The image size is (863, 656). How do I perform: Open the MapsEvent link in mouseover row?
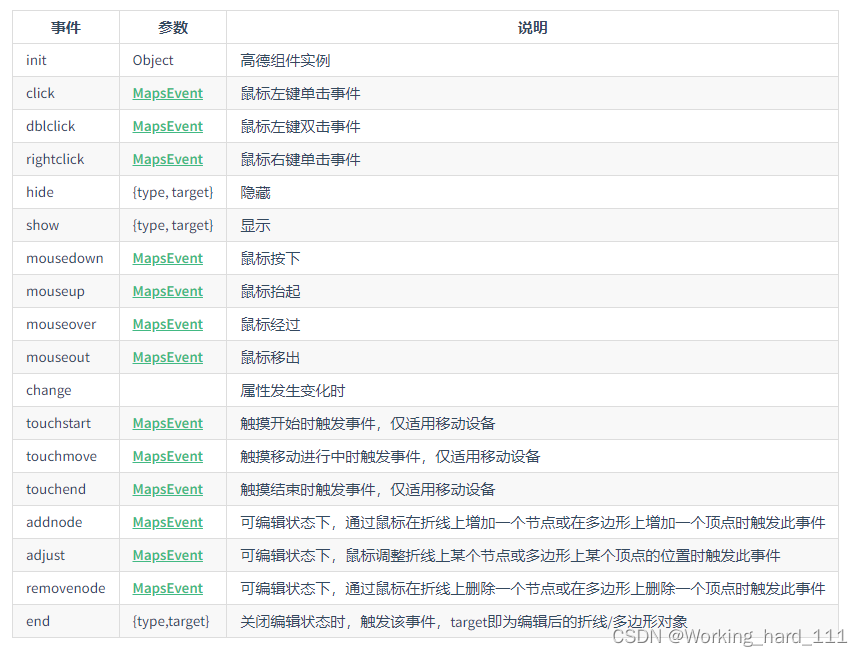pos(168,325)
